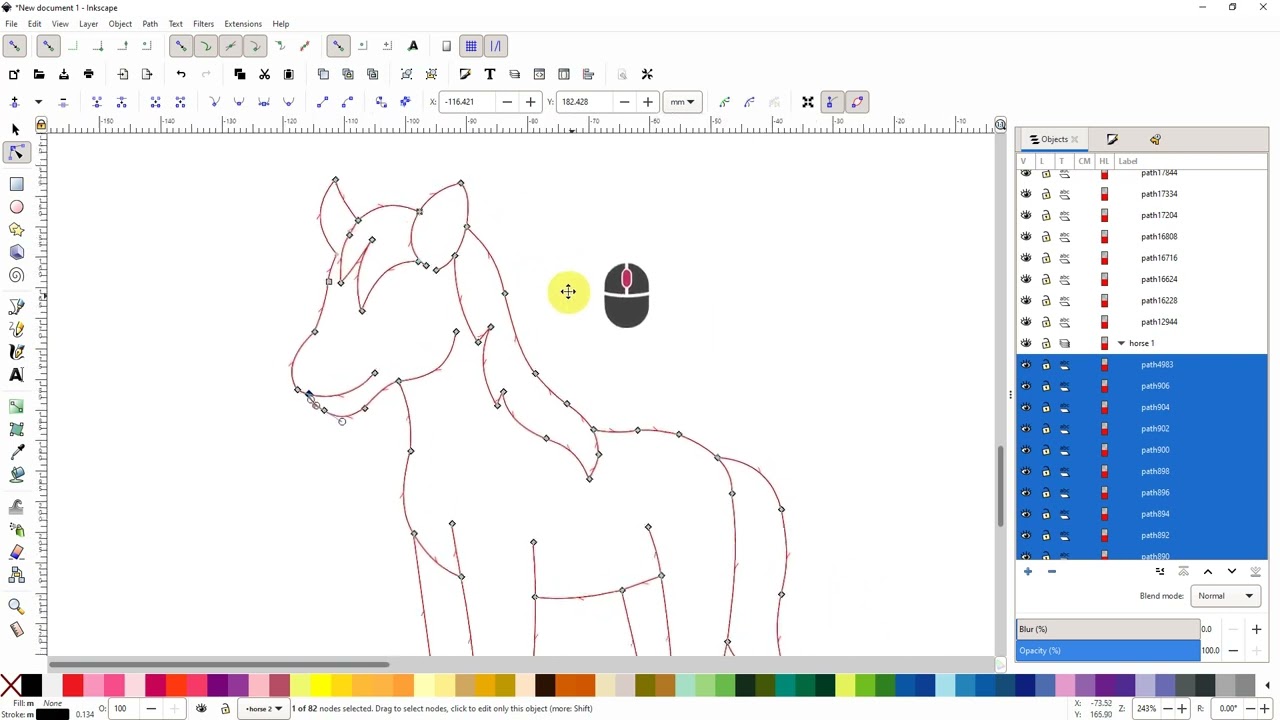Open the Filters menu
This screenshot has width=1280, height=720.
[203, 24]
